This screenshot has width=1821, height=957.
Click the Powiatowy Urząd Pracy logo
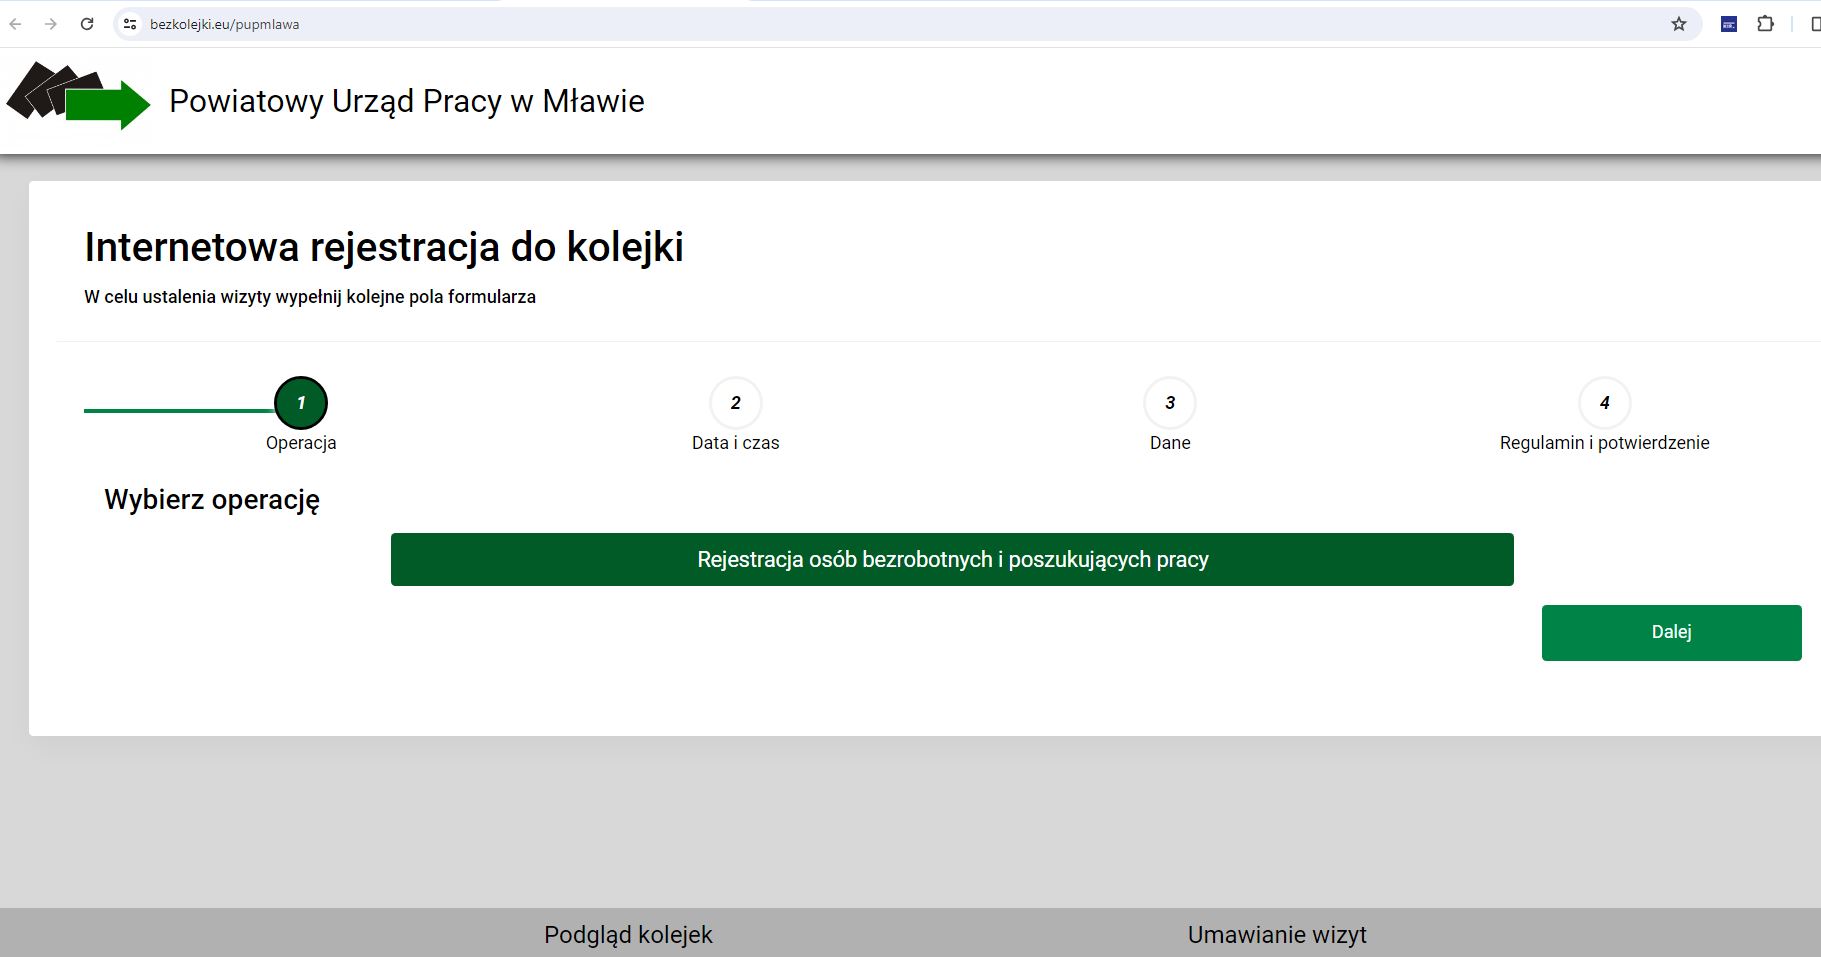(78, 96)
